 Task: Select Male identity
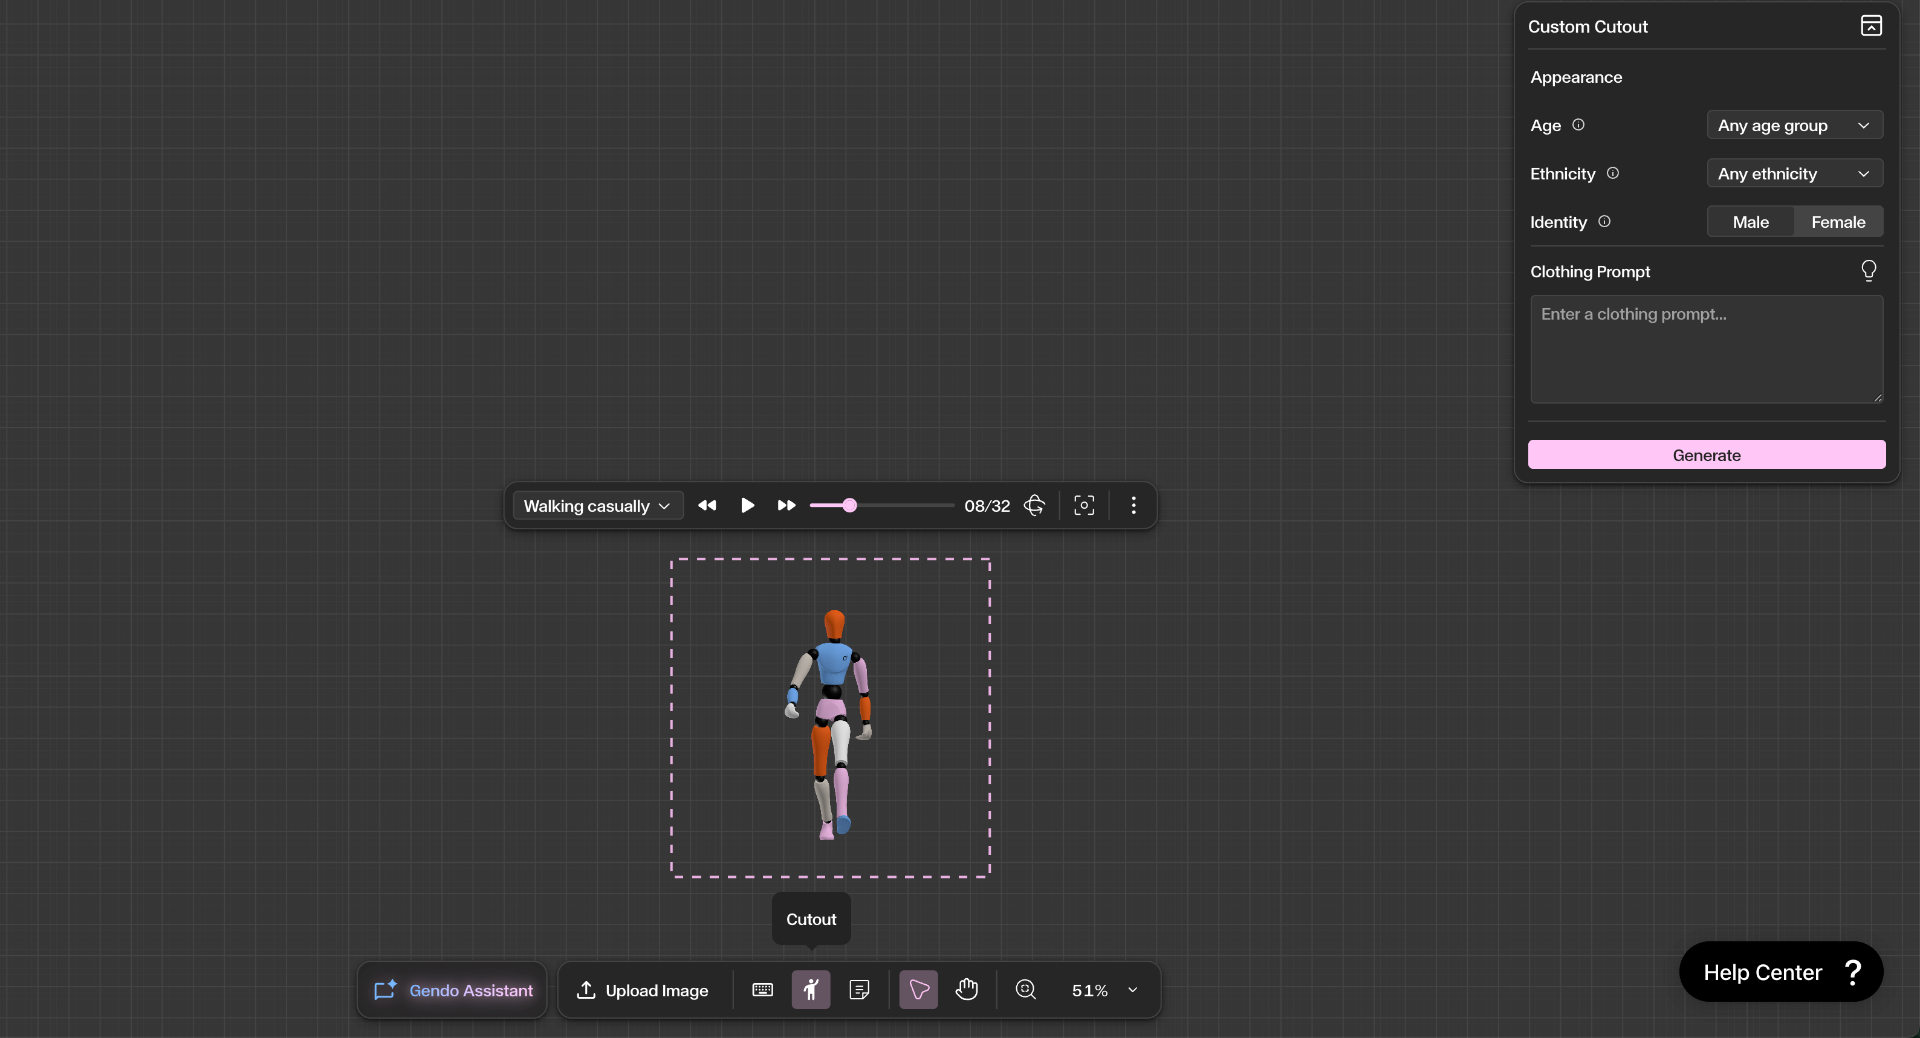coord(1750,221)
